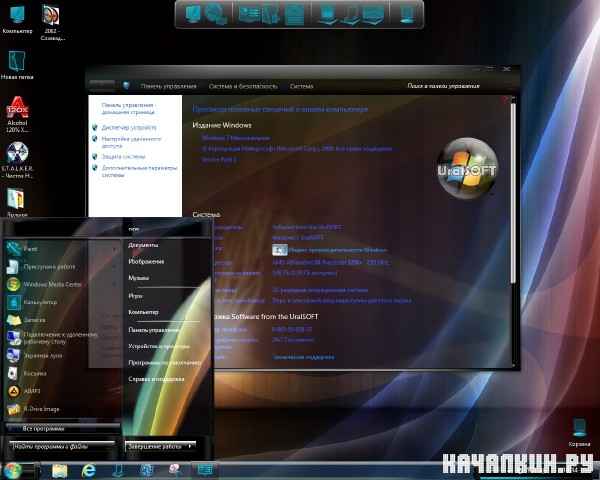Image resolution: width=600 pixels, height=480 pixels.
Task: Open Диспетчер устройств link in sidebar
Action: point(129,127)
